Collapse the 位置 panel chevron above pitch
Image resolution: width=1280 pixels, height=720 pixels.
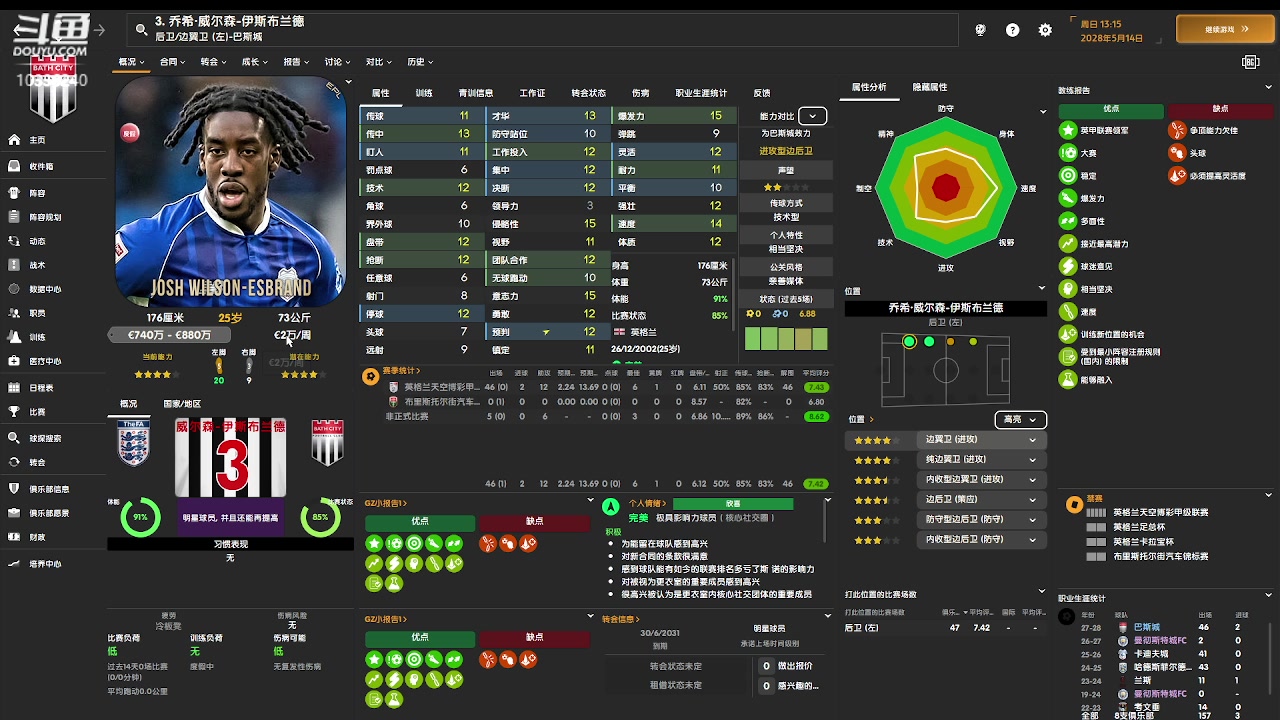click(1042, 289)
